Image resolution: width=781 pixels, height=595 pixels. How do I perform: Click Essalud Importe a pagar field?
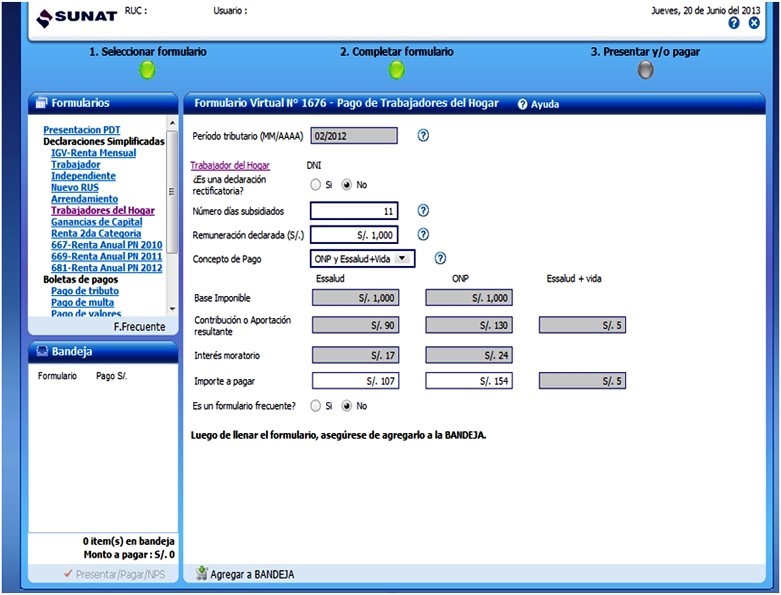[x=356, y=381]
